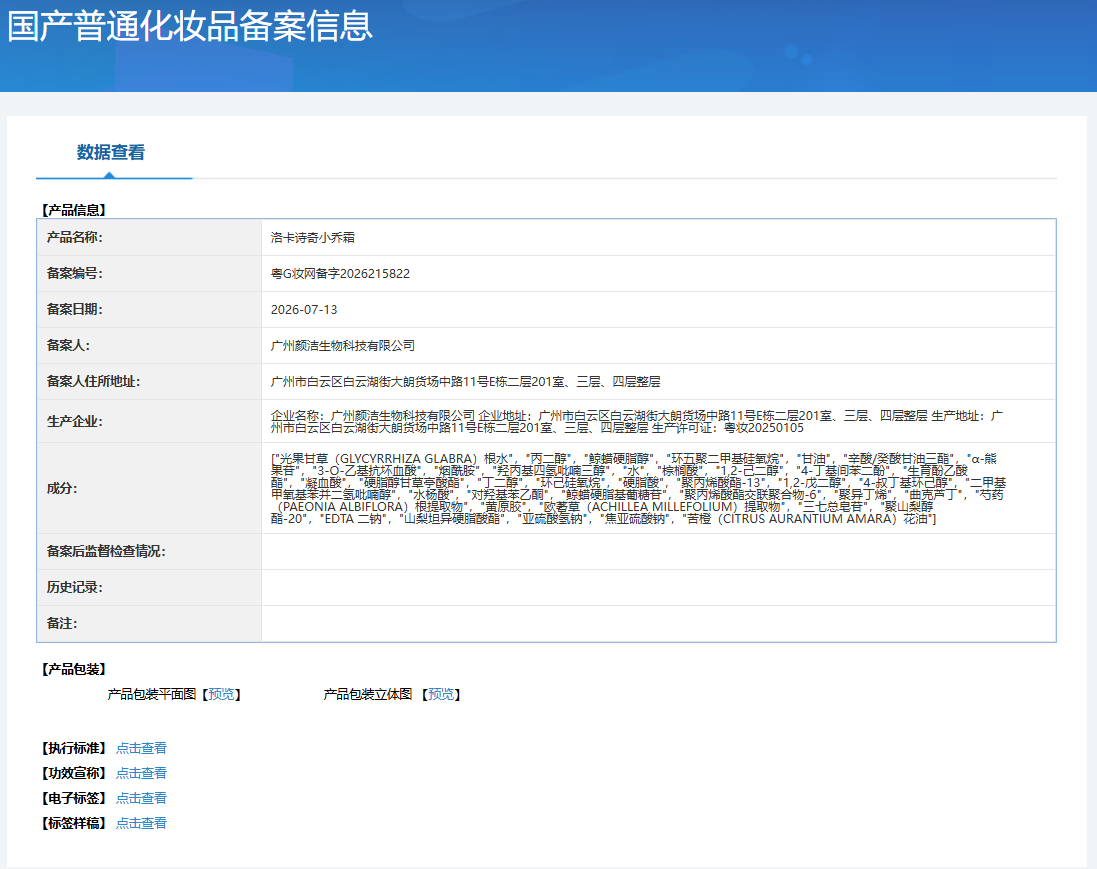This screenshot has width=1097, height=869.
Task: Click the 生产企业 label cell
Action: 149,421
